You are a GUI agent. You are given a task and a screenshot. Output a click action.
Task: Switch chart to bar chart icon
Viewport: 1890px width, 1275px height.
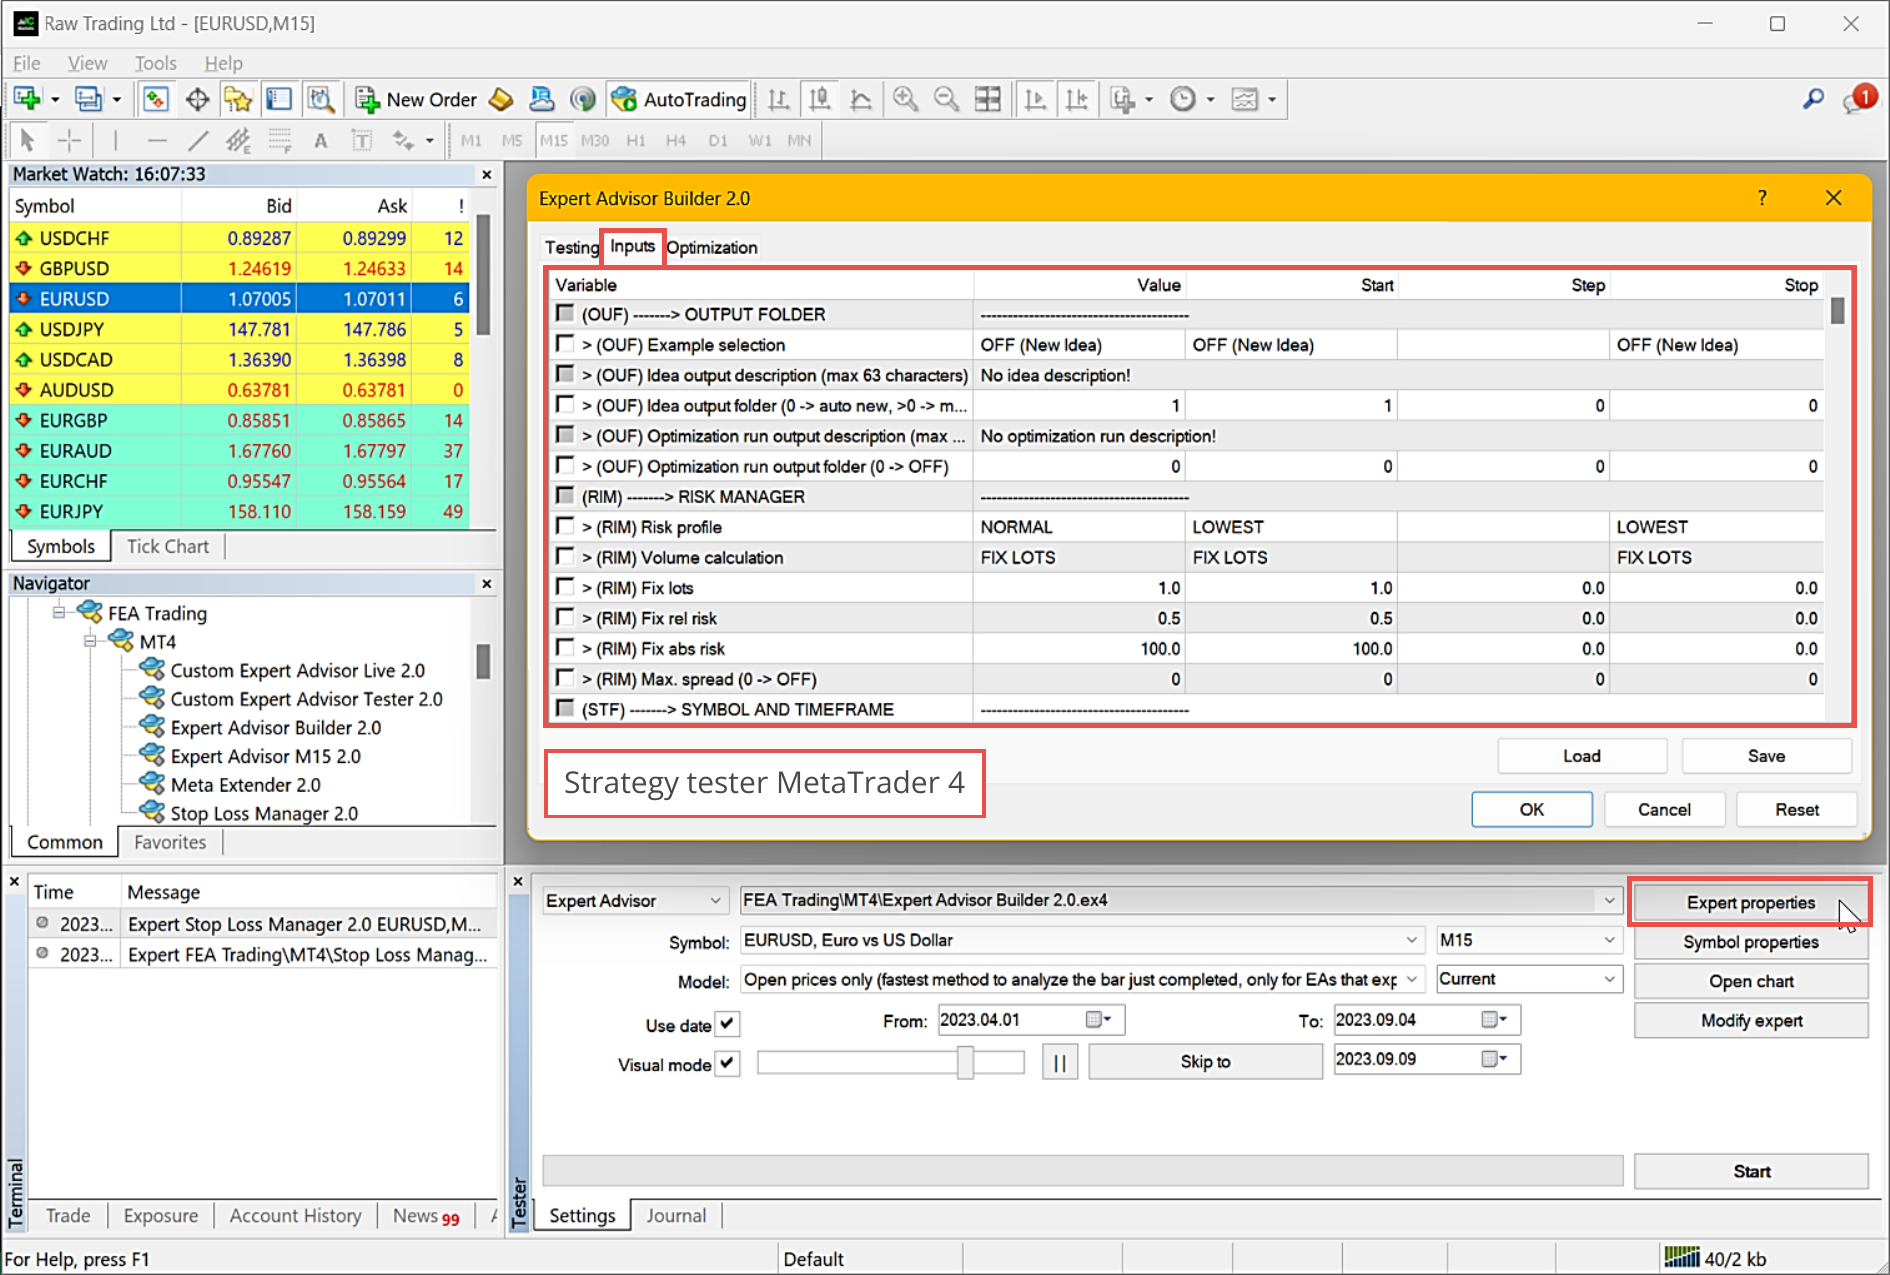(778, 99)
